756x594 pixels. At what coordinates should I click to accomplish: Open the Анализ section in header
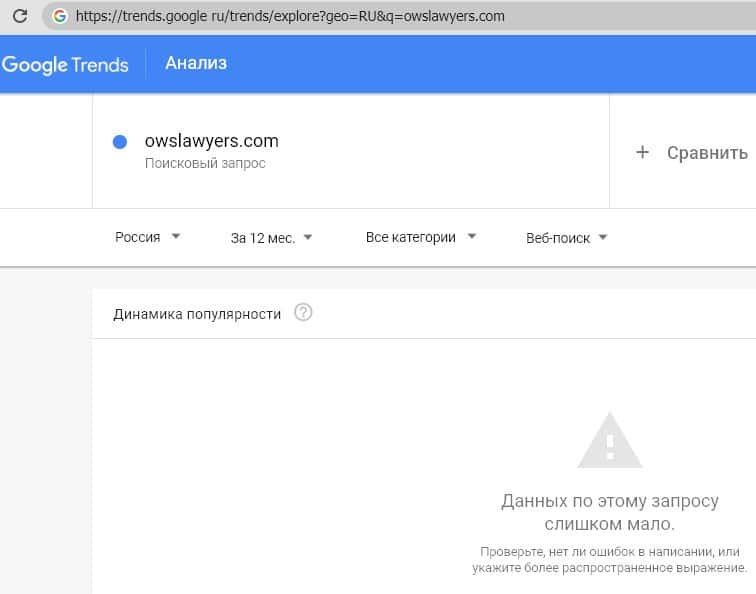[196, 64]
